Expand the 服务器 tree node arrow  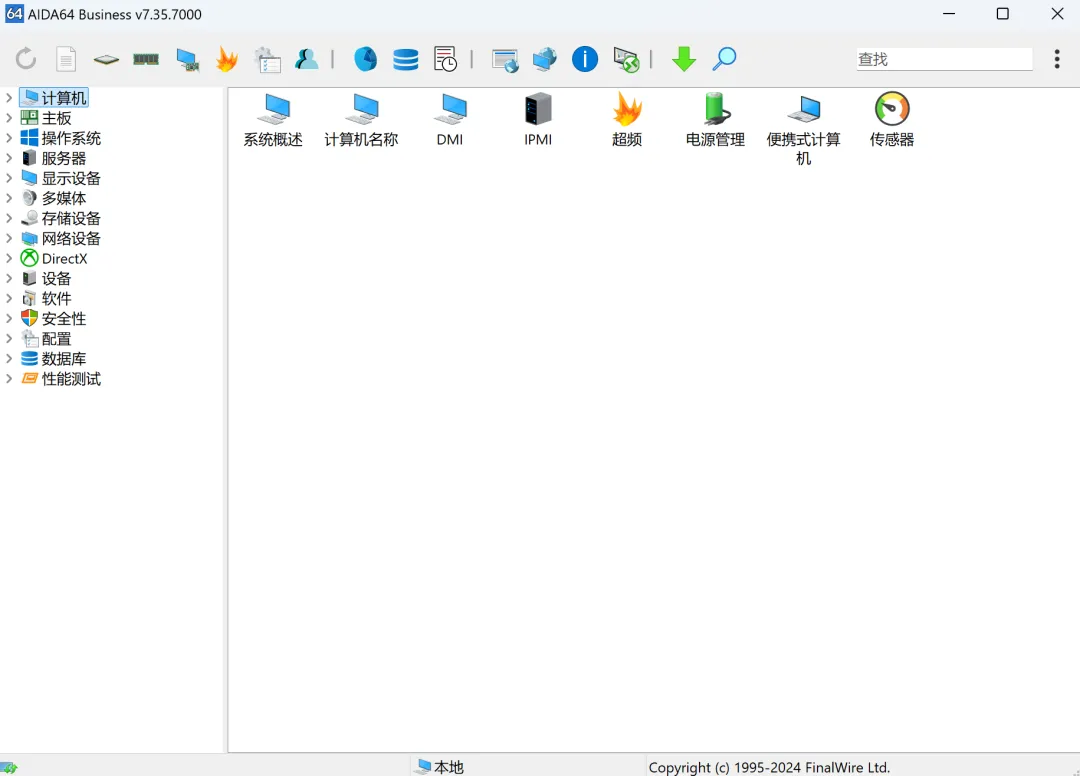pyautogui.click(x=9, y=158)
